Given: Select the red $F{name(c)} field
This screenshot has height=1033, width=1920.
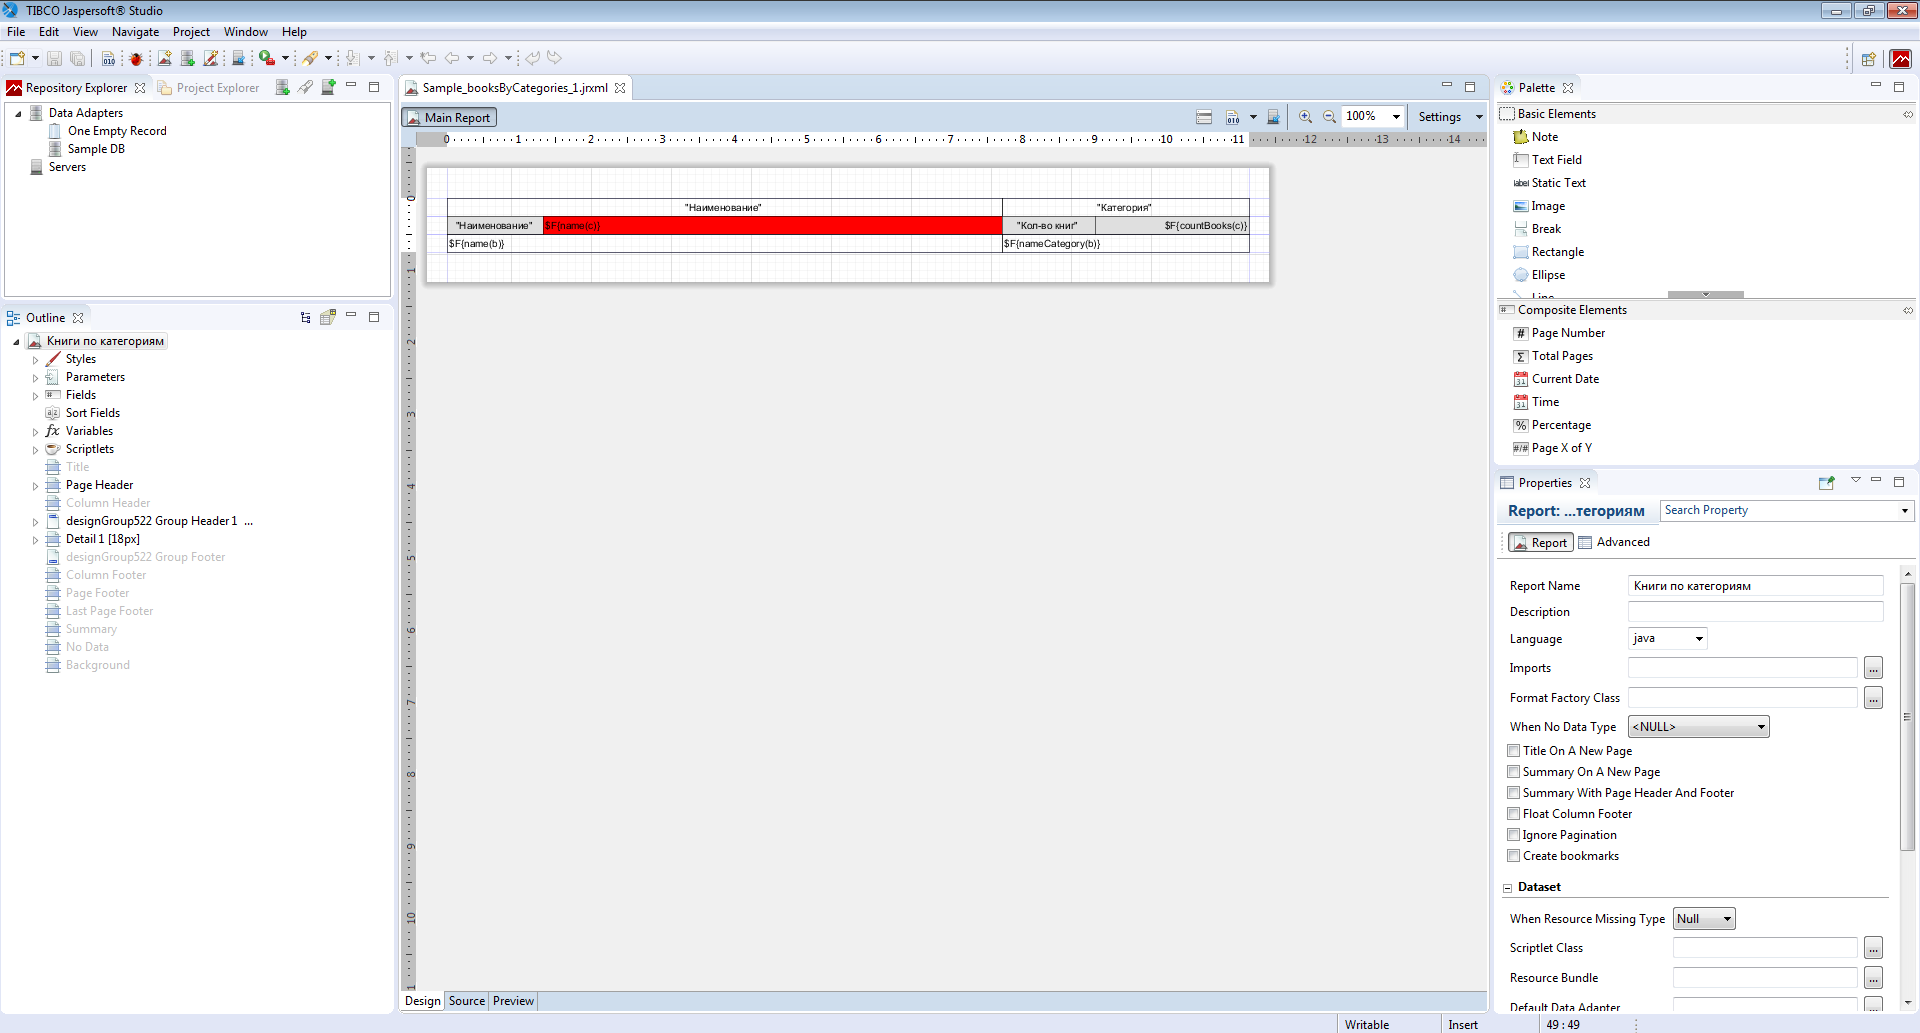Looking at the screenshot, I should click(772, 226).
